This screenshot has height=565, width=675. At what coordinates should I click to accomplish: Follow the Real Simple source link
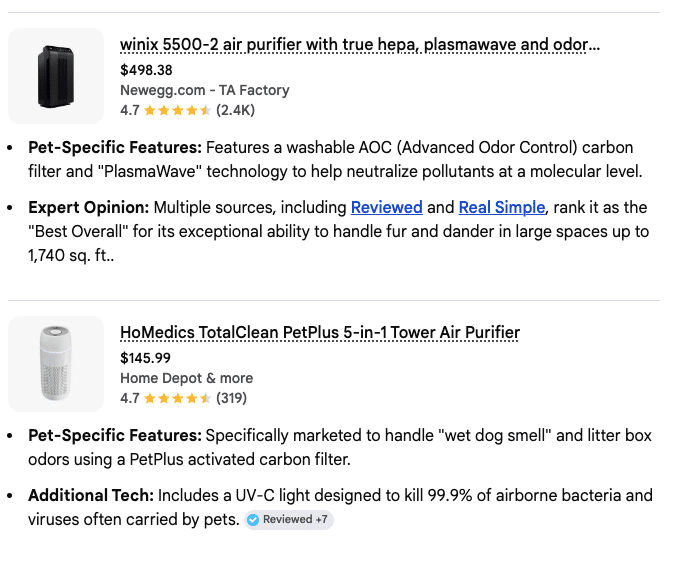tap(502, 208)
